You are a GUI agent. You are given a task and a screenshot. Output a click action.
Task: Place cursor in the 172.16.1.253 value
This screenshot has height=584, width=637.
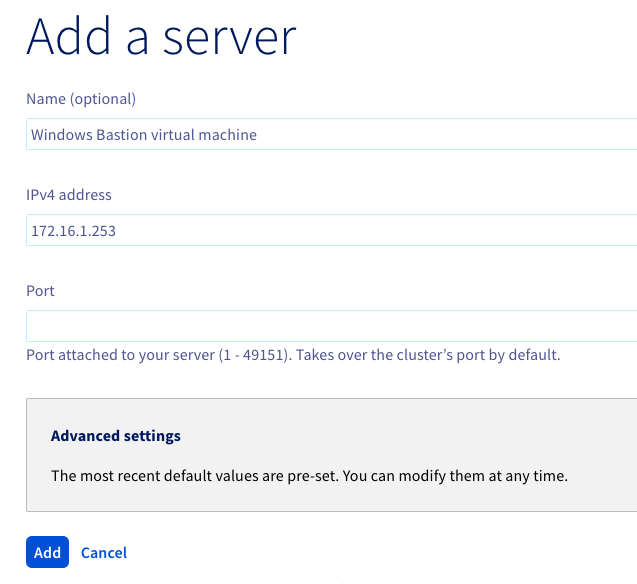coord(74,231)
